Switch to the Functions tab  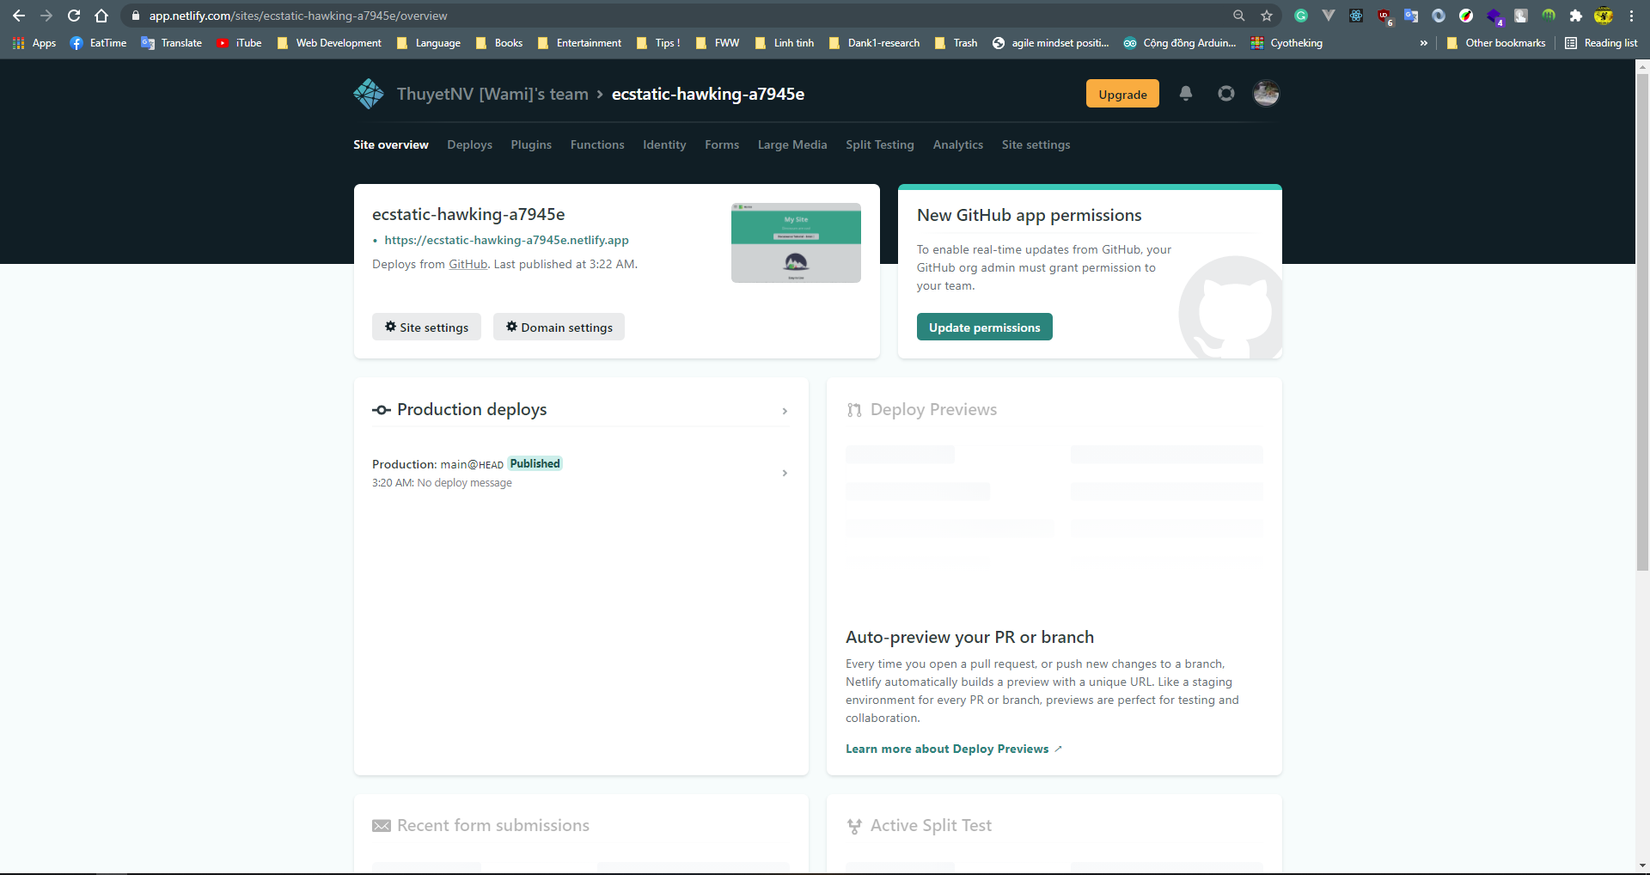[x=597, y=145]
